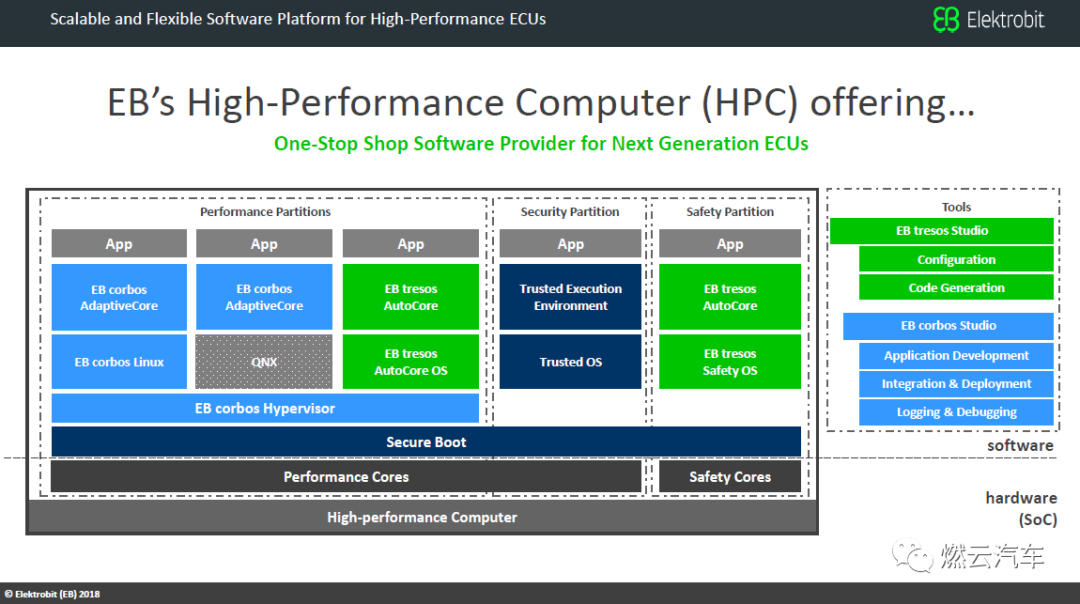
Task: Select EB corbos Studio tool box
Action: (x=948, y=326)
